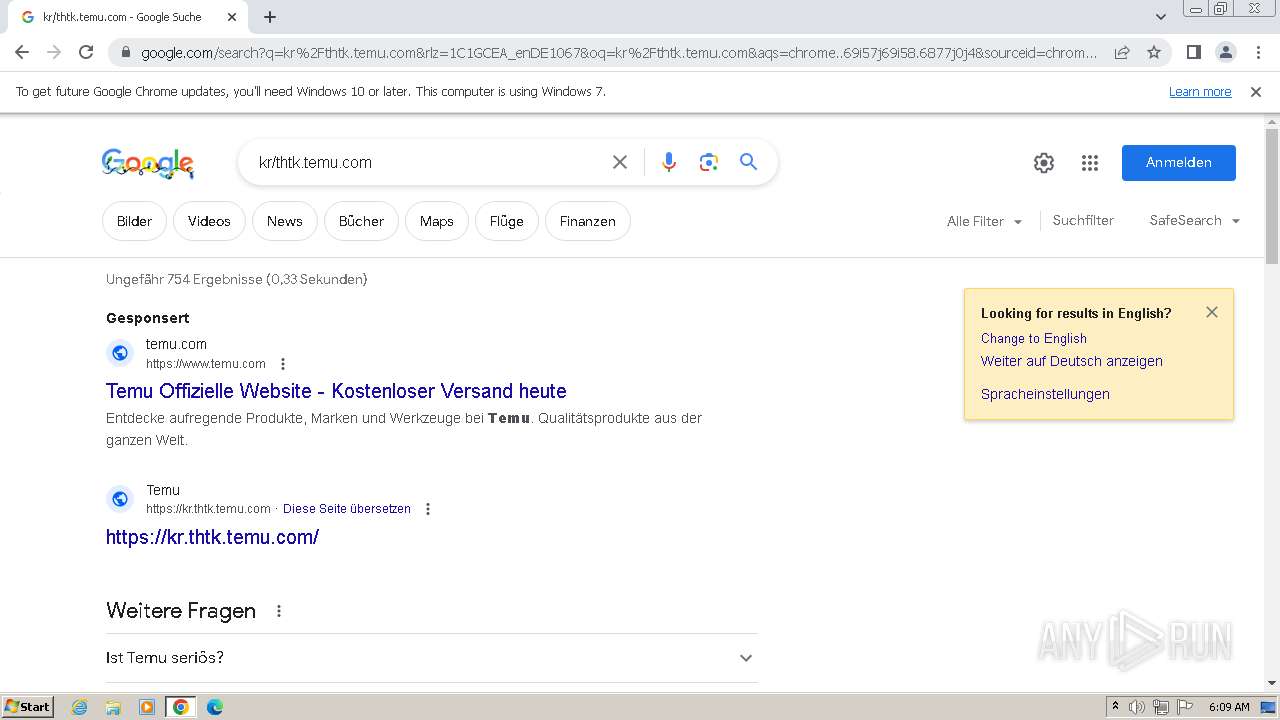The height and width of the screenshot is (720, 1280).
Task: Open Internet Explorer from the taskbar
Action: [x=79, y=707]
